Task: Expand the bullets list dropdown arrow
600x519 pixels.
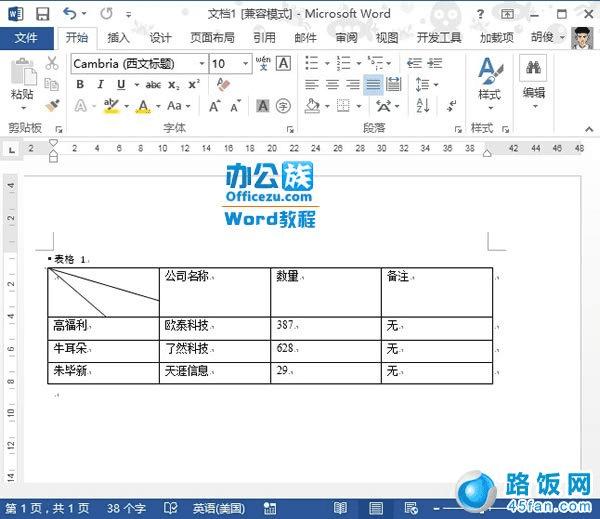Action: [x=327, y=63]
